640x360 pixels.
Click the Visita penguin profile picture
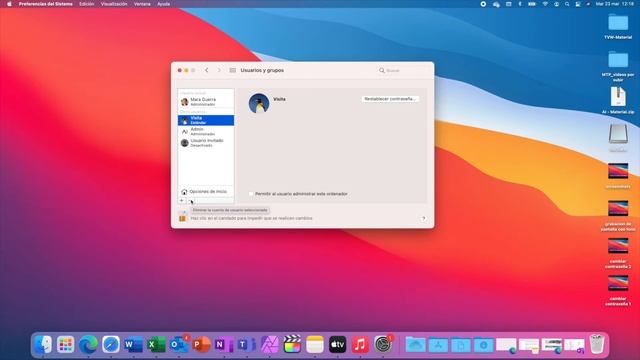(x=259, y=103)
